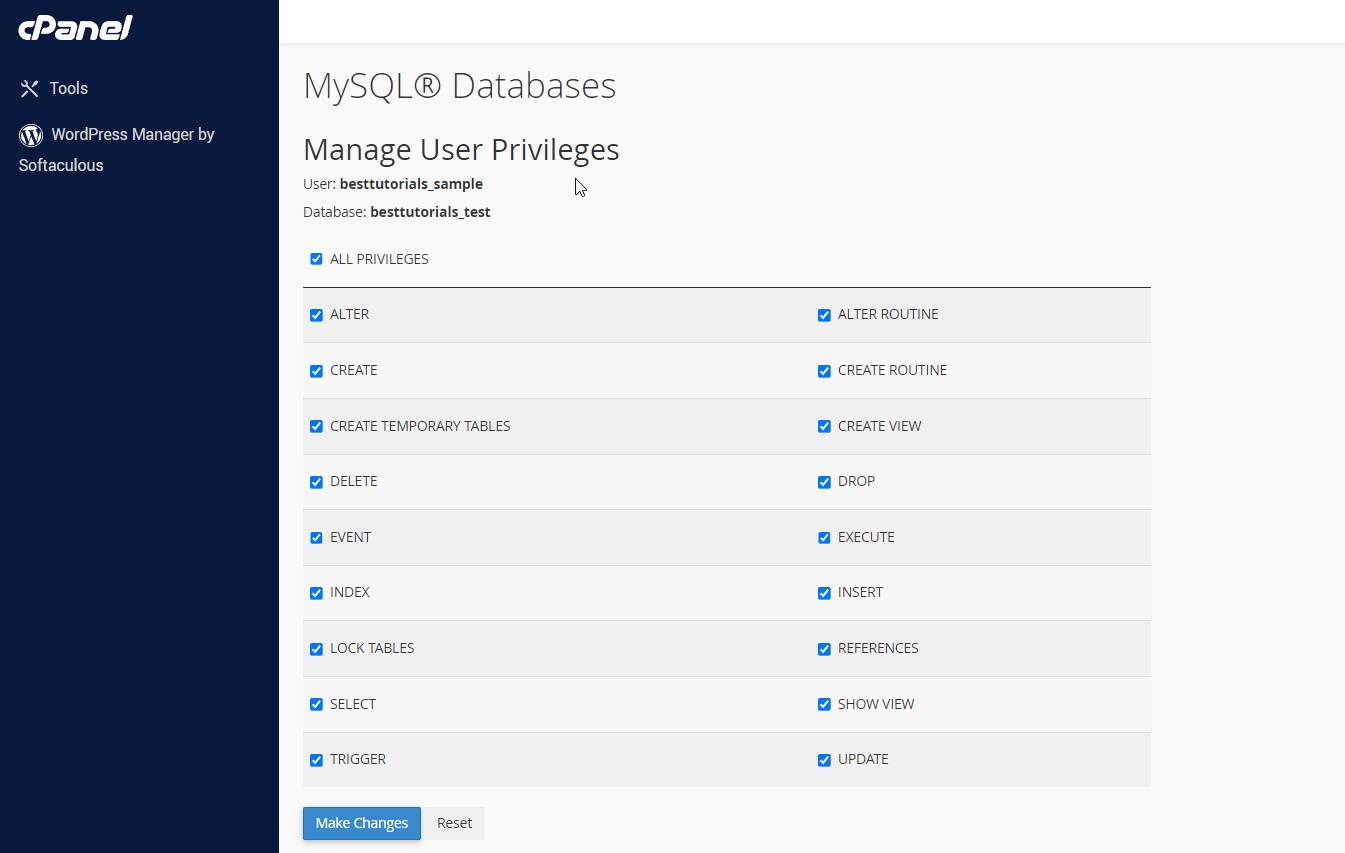Uncheck the REFERENCES privilege
Image resolution: width=1345 pixels, height=853 pixels.
tap(824, 649)
